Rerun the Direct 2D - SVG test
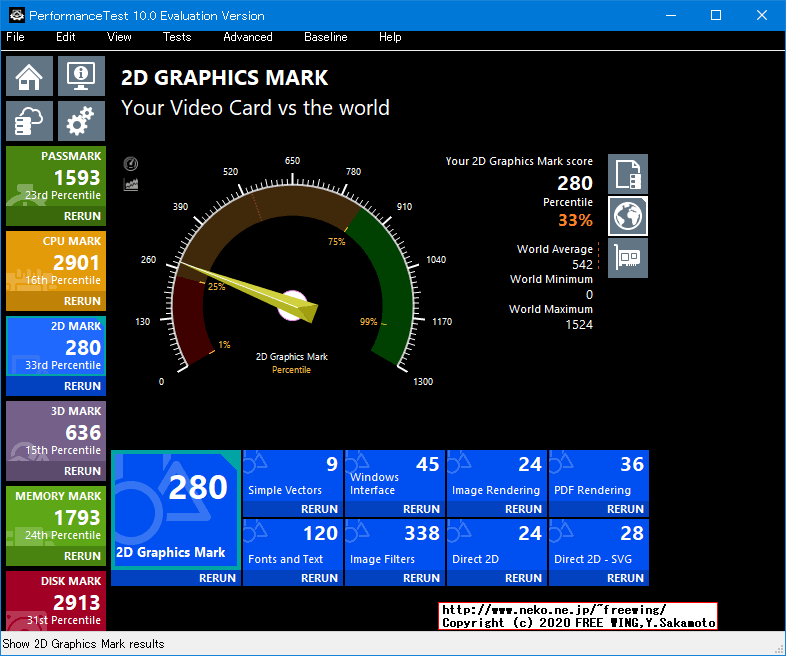 (625, 578)
